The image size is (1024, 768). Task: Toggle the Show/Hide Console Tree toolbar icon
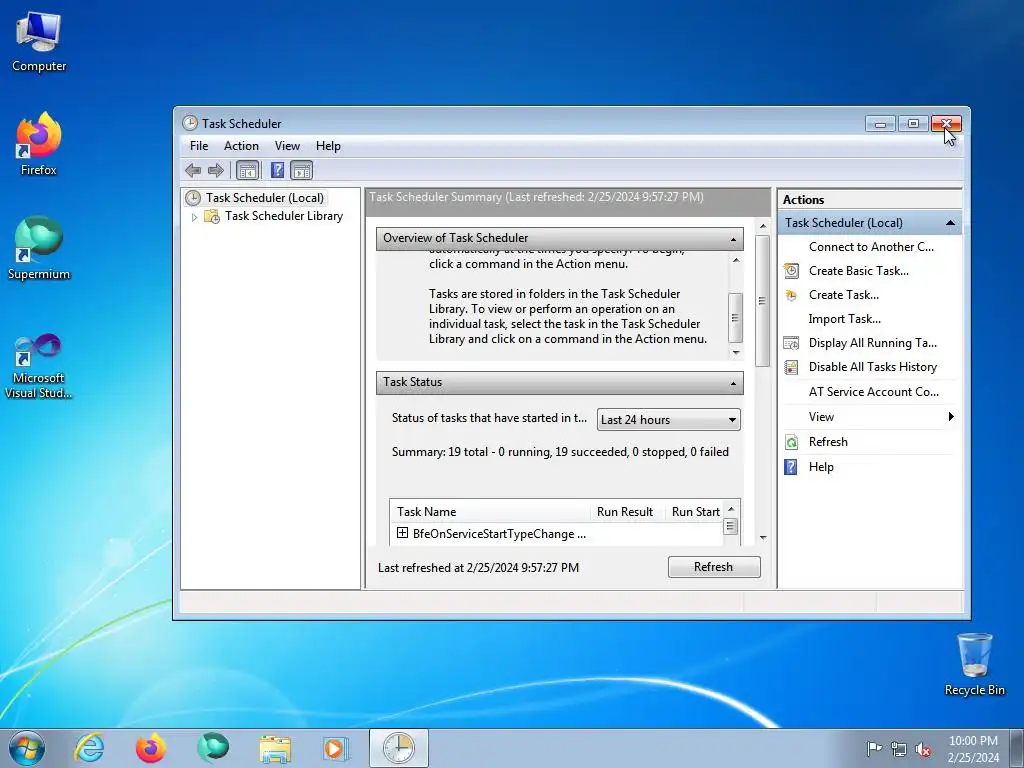(x=248, y=171)
